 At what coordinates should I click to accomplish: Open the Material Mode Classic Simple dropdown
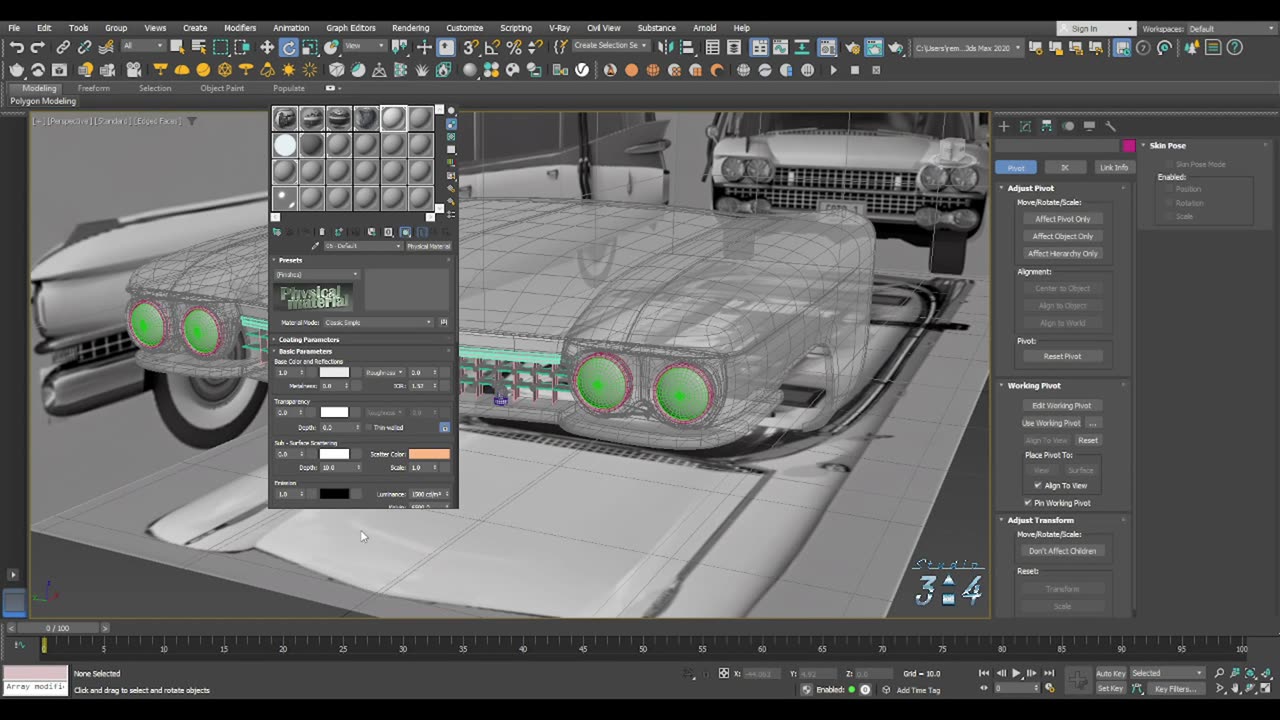(x=379, y=322)
